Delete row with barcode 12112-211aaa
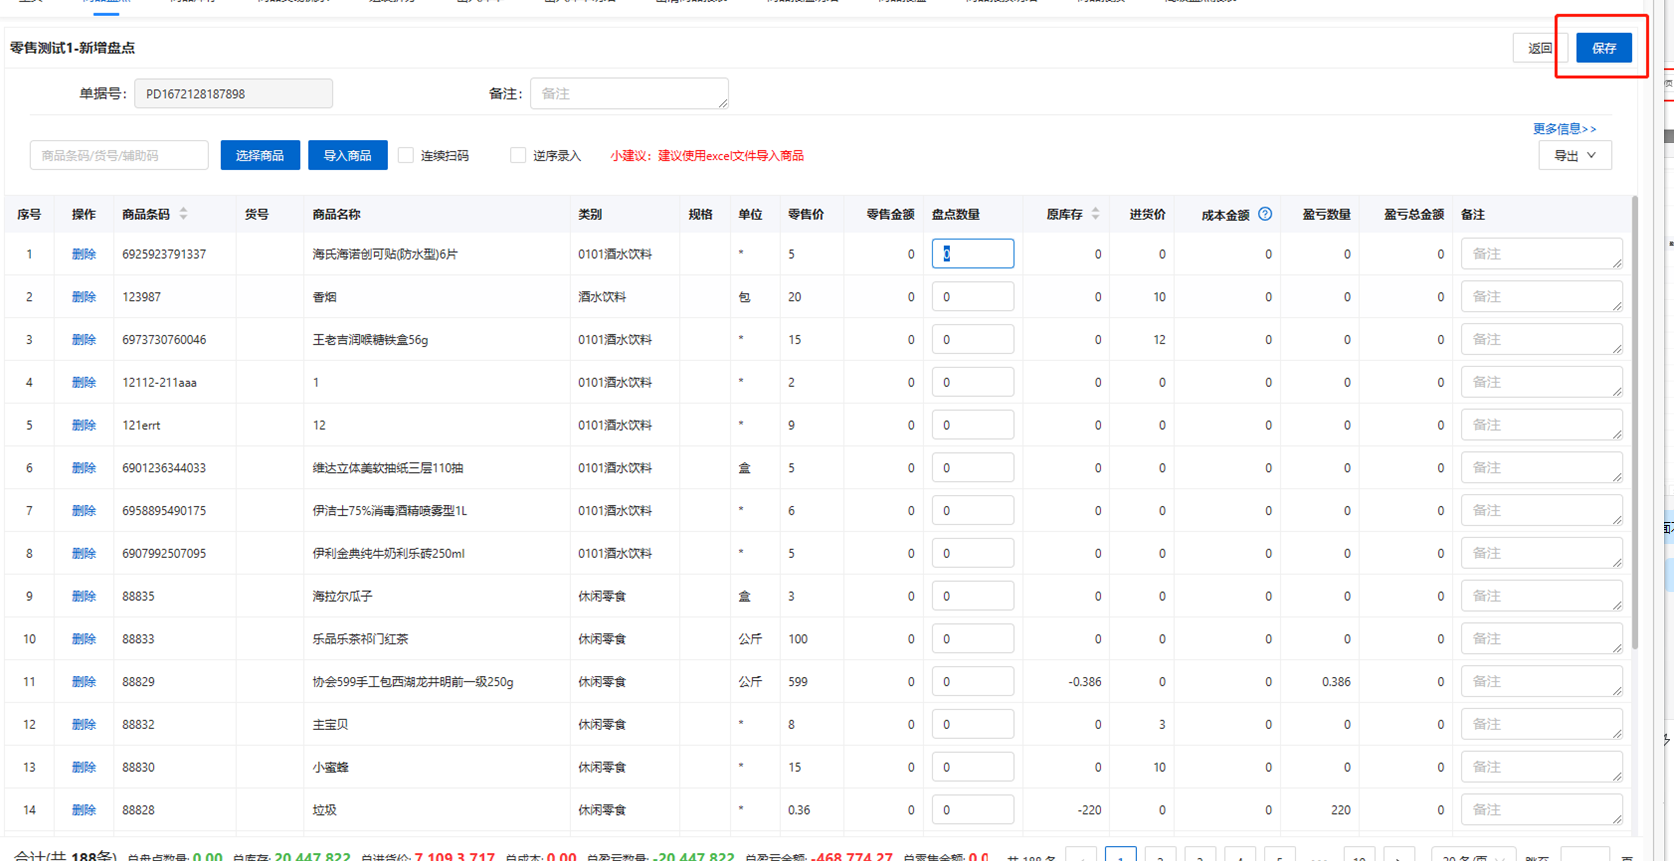This screenshot has height=861, width=1674. pos(84,382)
